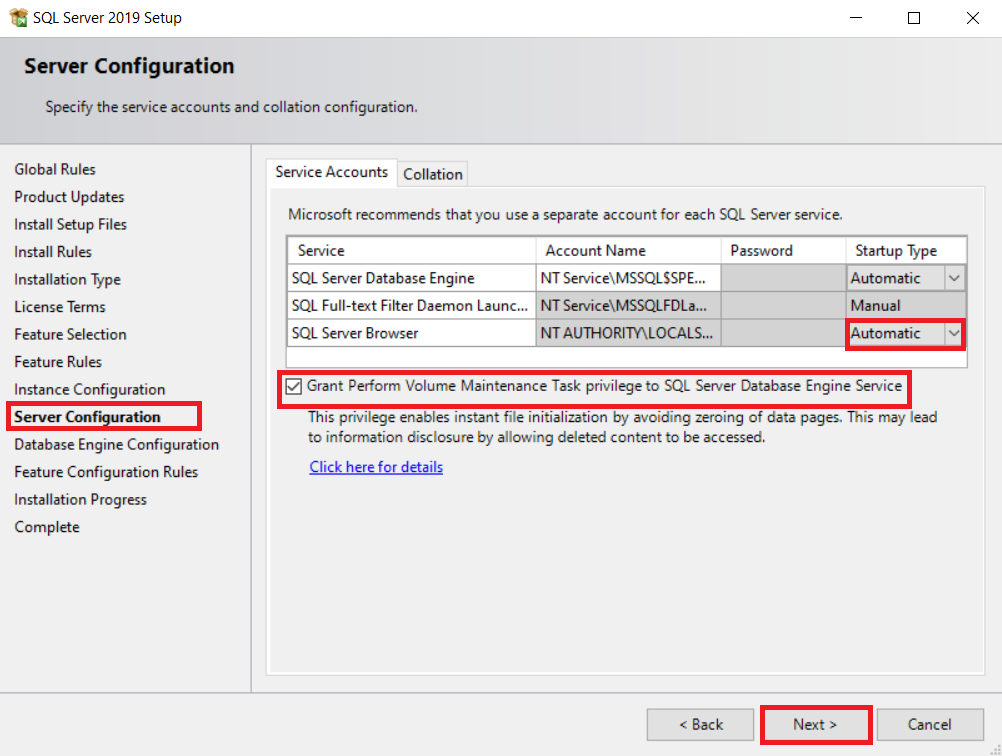The width and height of the screenshot is (1002, 756).
Task: Select Feature Configuration Rules step
Action: [106, 472]
